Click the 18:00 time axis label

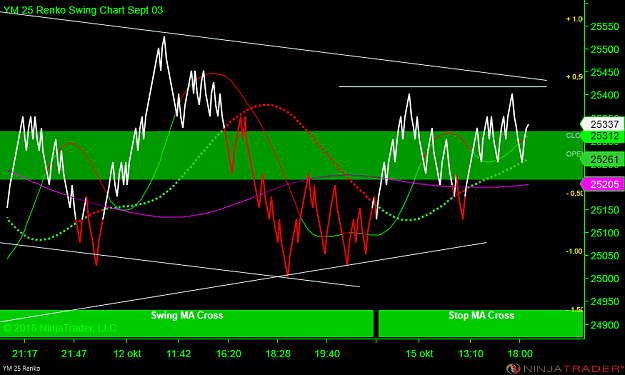520,353
